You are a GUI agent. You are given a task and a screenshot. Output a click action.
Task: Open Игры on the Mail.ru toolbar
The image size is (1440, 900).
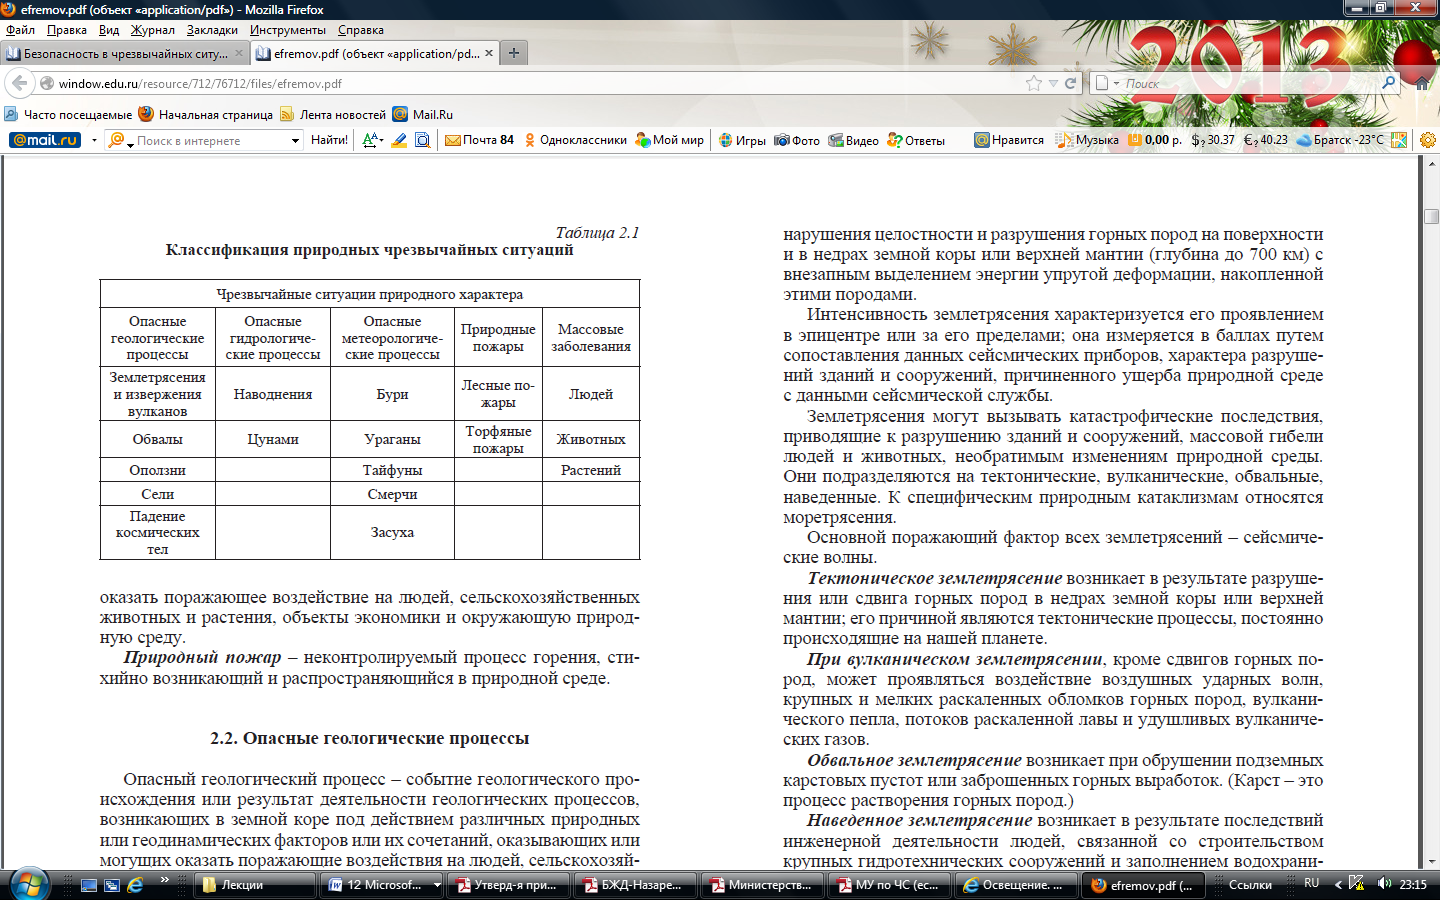(743, 140)
